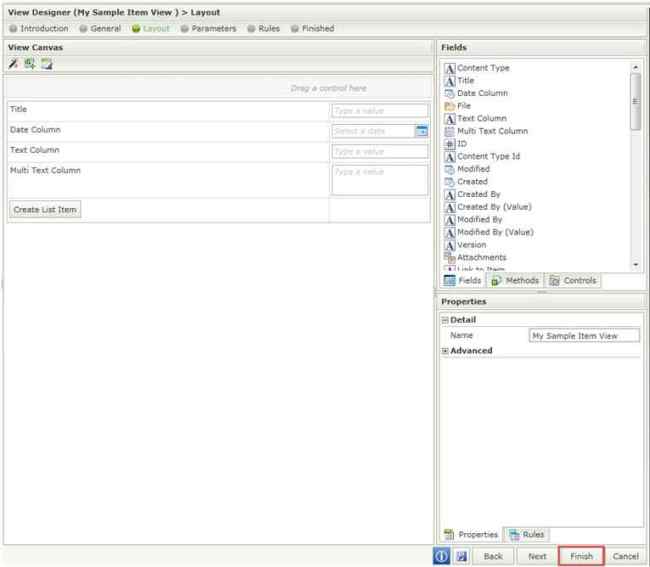This screenshot has height=567, width=650.
Task: Click the Multi Text Column label on canvas
Action: (x=45, y=170)
